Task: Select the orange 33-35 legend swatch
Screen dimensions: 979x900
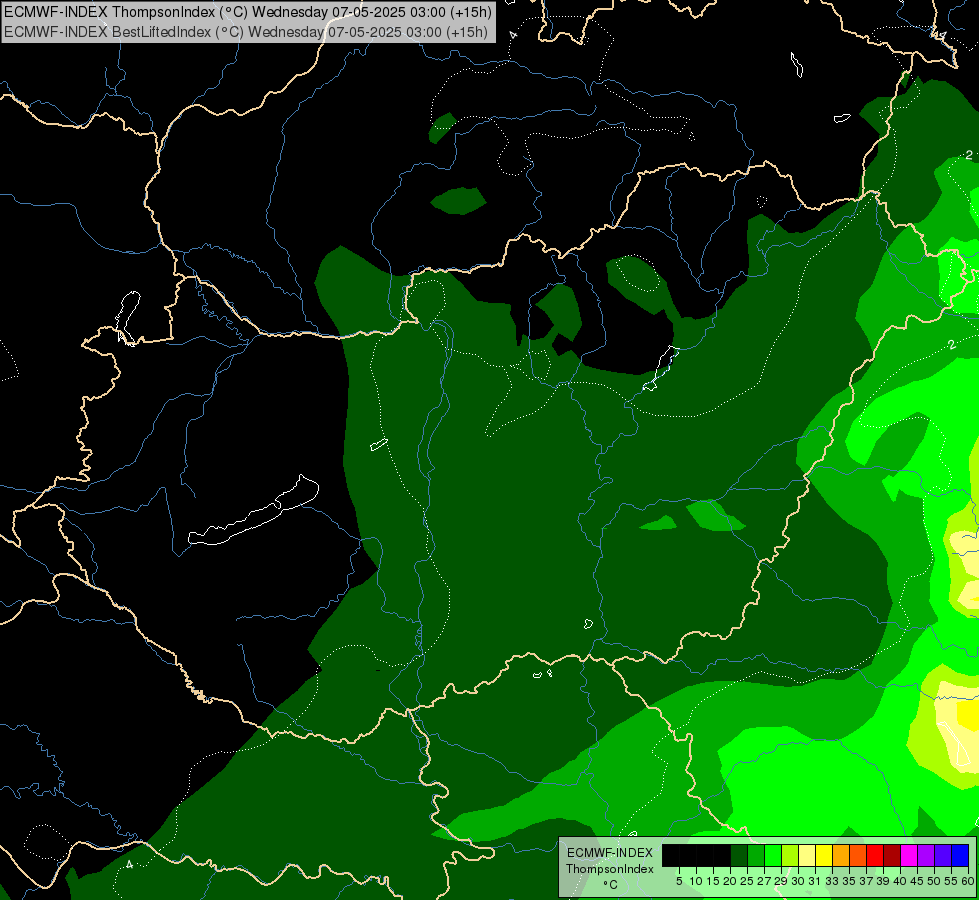Action: (x=841, y=855)
